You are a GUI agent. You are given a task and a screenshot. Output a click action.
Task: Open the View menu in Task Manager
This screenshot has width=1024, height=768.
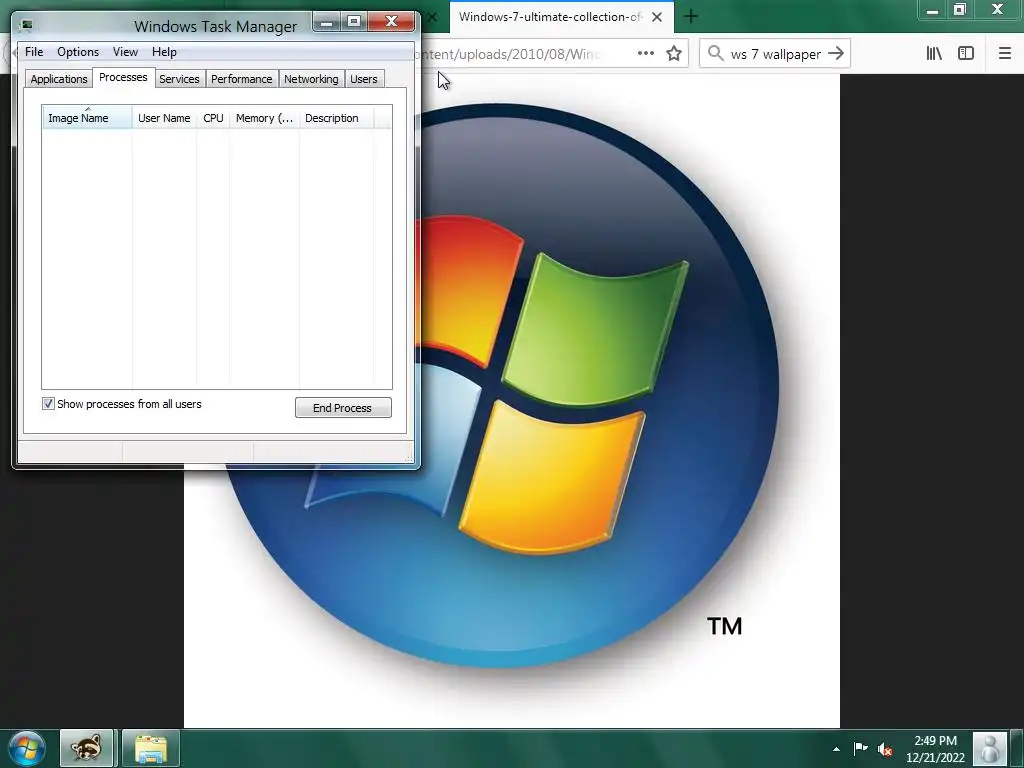click(x=125, y=52)
